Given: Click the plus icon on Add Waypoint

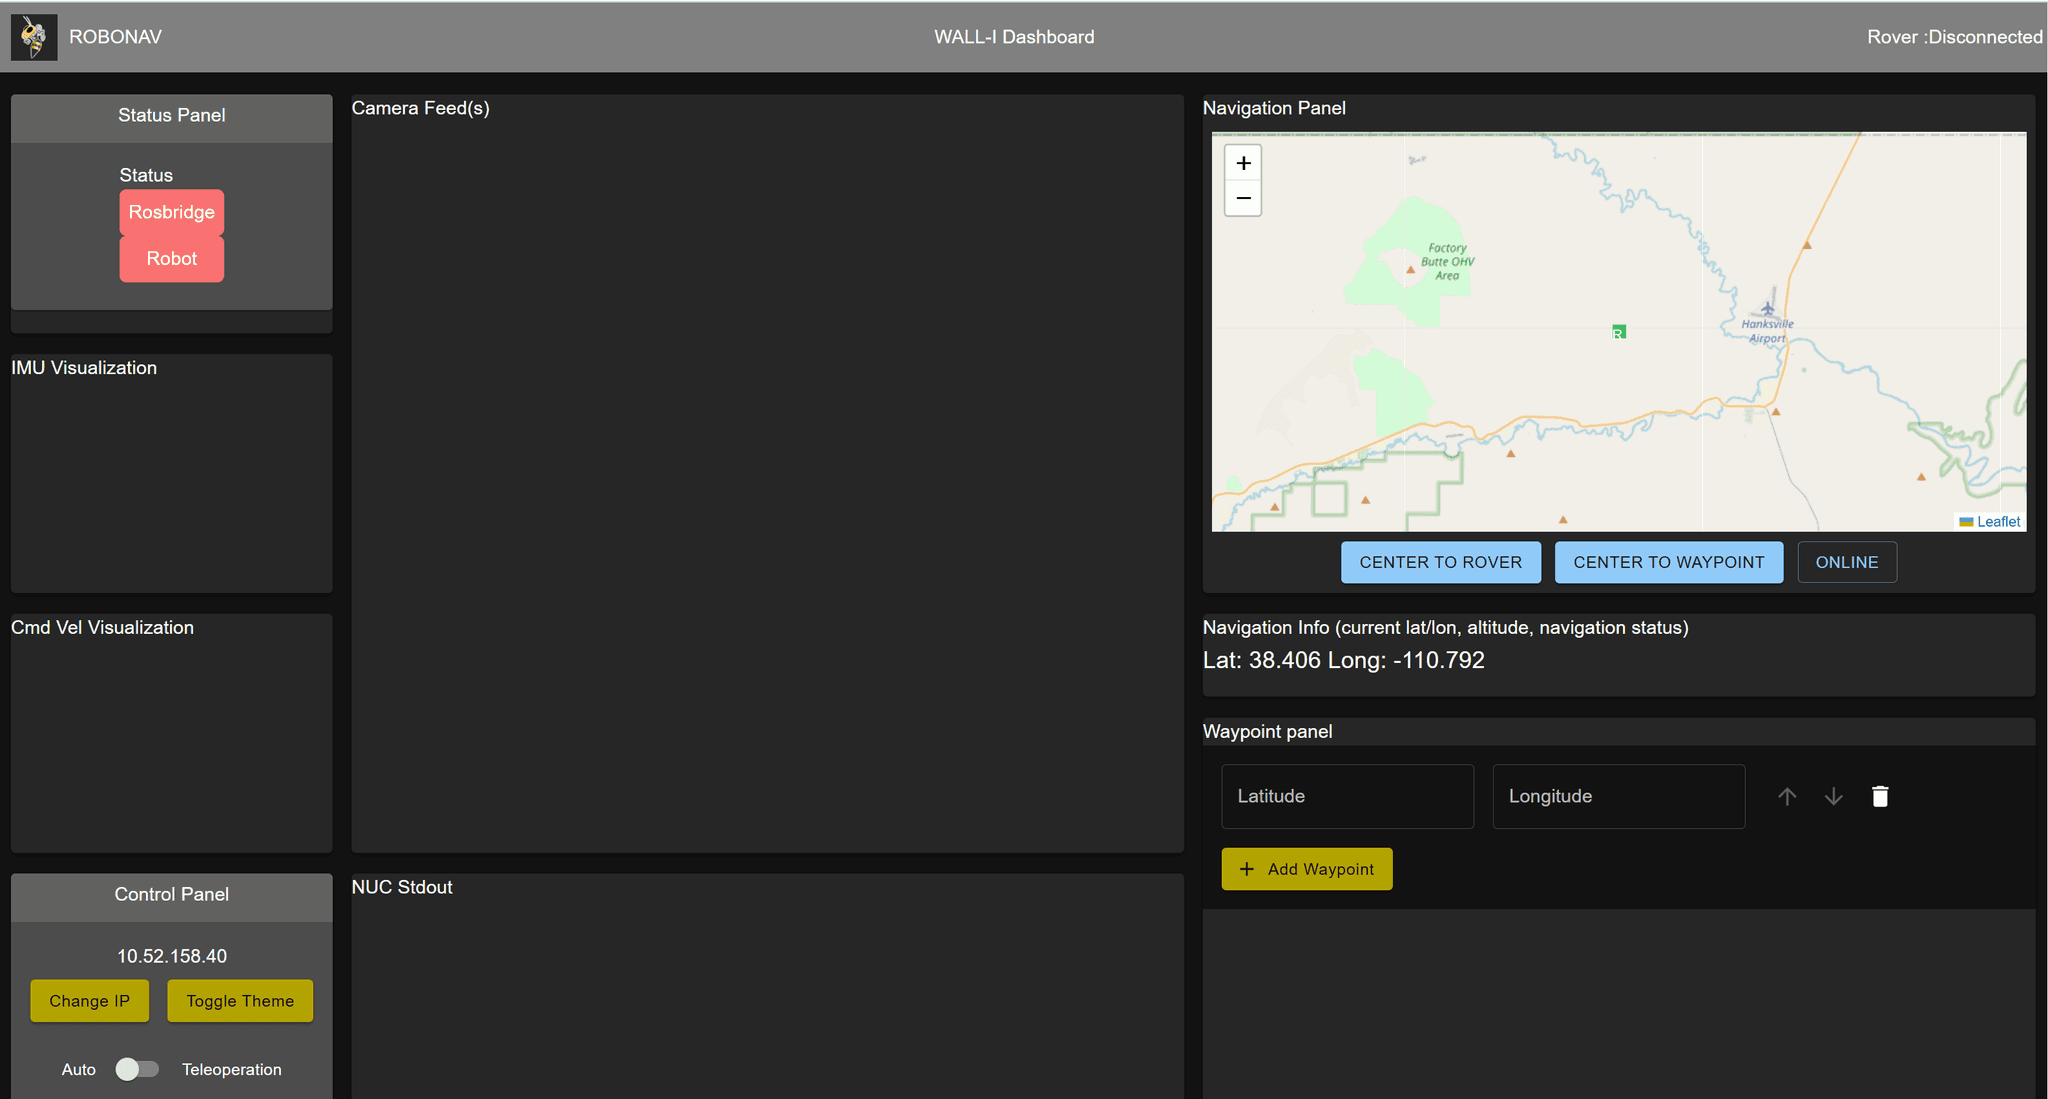Looking at the screenshot, I should pyautogui.click(x=1246, y=869).
